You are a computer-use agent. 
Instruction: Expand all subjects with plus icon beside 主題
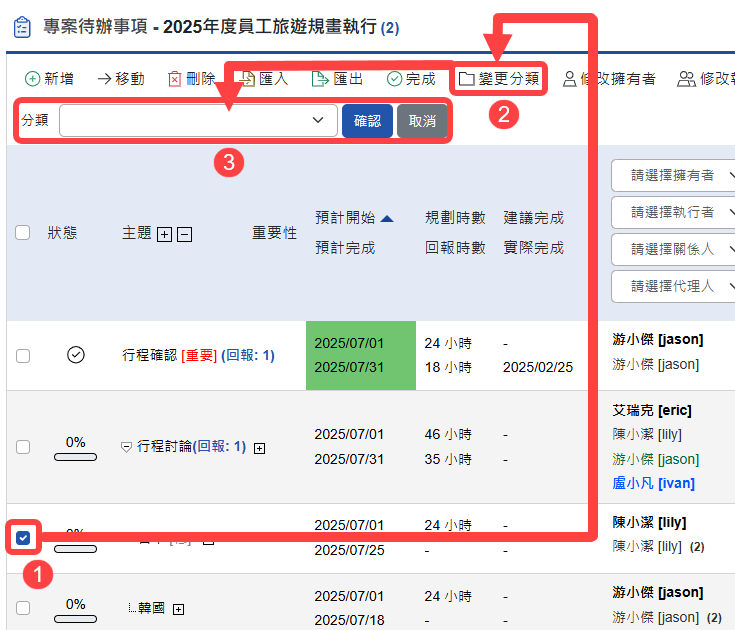pos(165,233)
